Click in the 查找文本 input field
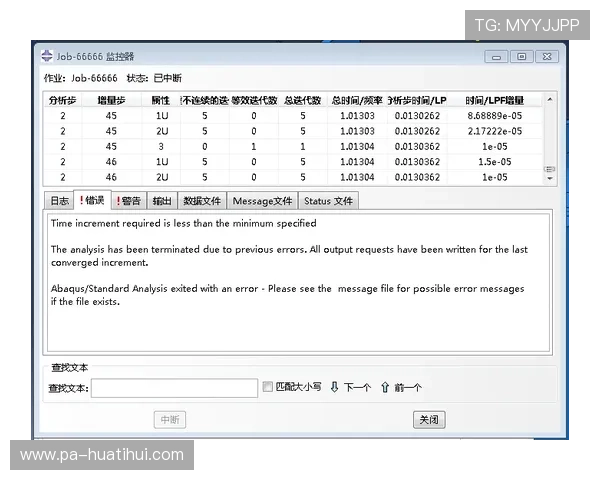600x480 pixels. coord(174,388)
